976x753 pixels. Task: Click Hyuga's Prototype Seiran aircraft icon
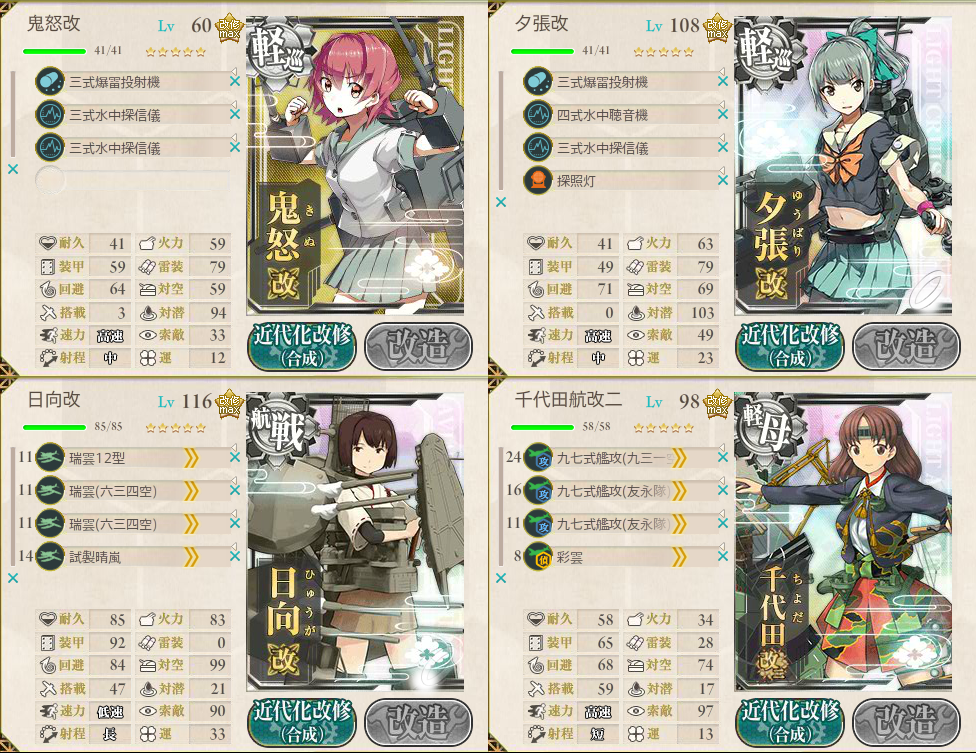click(x=50, y=557)
